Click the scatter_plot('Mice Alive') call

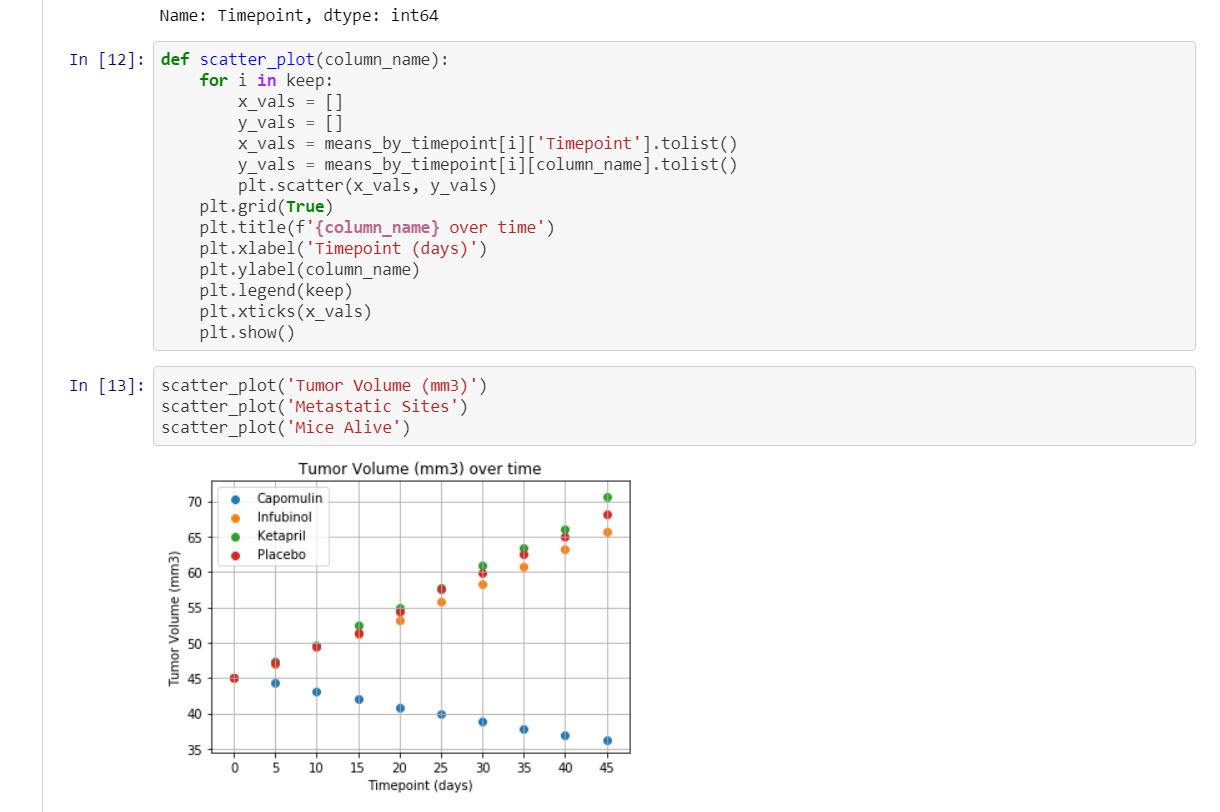pos(285,428)
